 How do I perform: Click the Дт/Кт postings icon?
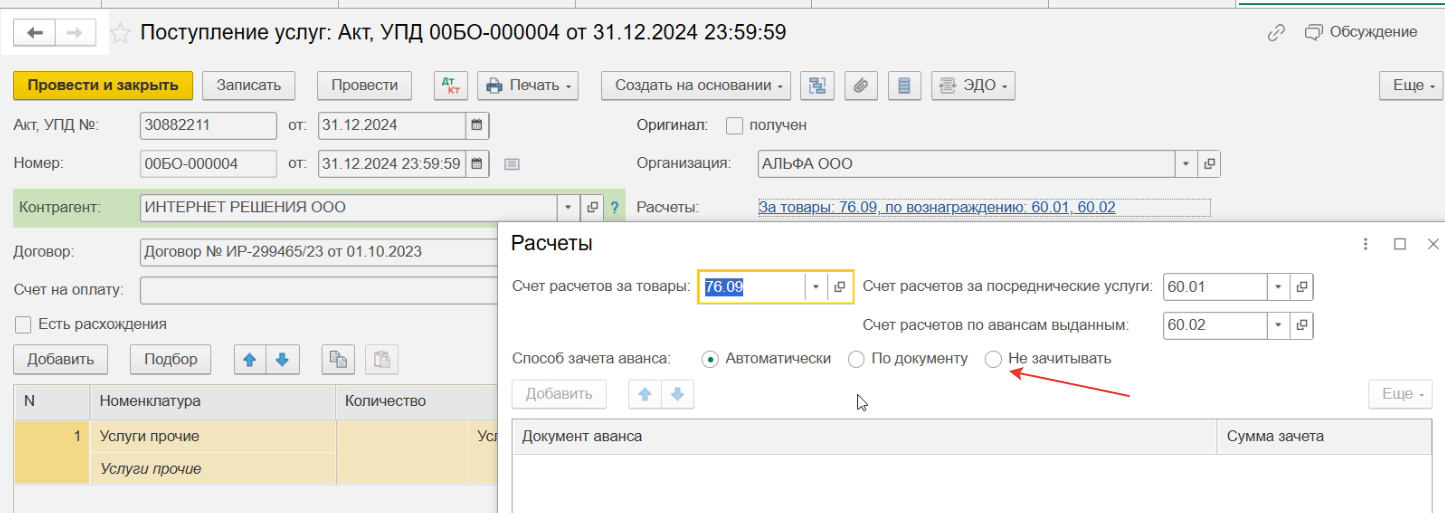[x=450, y=86]
